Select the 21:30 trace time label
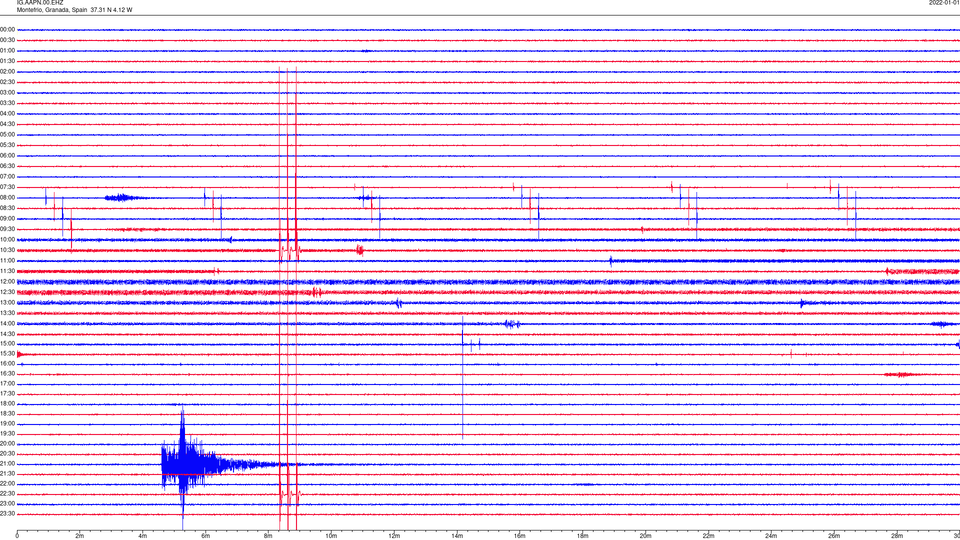Viewport: 960px width, 540px height. pyautogui.click(x=8, y=474)
